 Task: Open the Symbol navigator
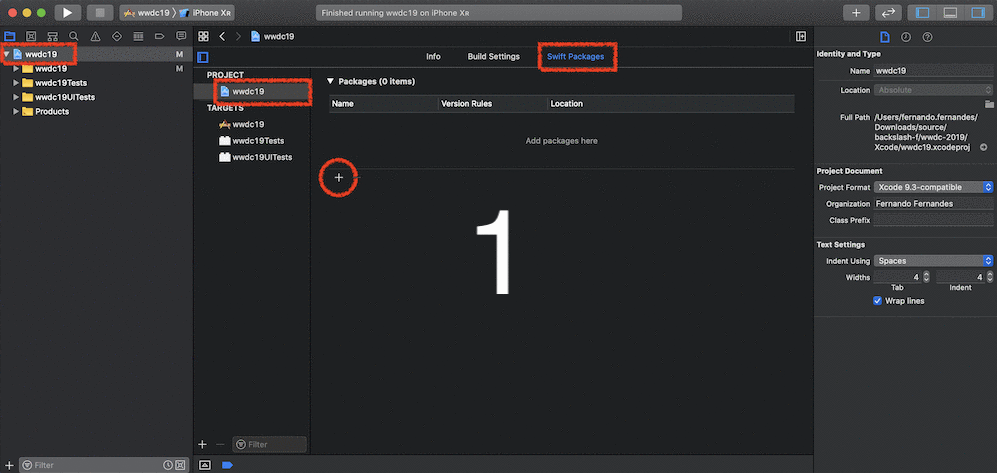53,36
